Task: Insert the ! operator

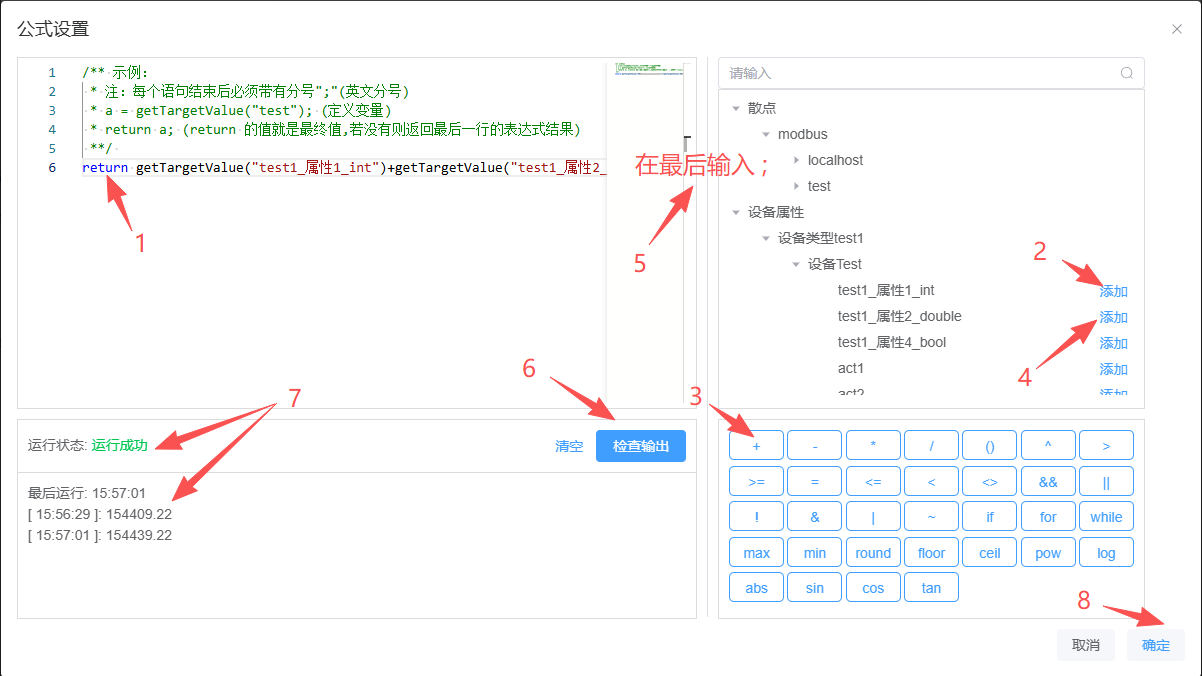Action: tap(756, 517)
